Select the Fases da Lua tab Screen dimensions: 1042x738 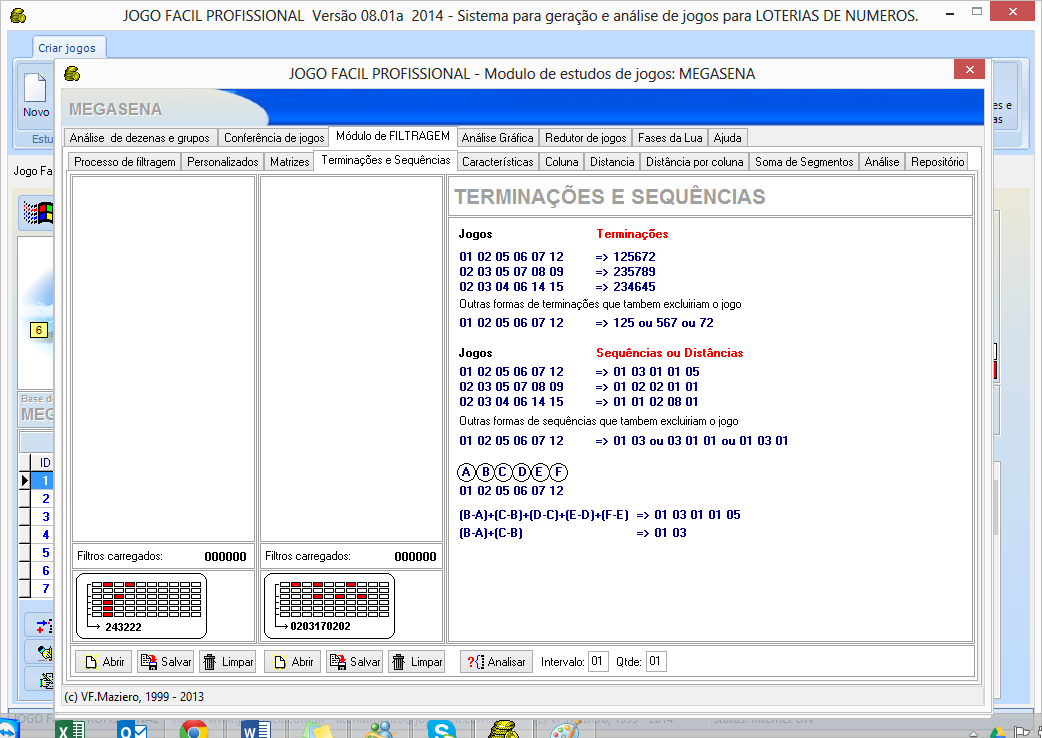click(x=671, y=138)
